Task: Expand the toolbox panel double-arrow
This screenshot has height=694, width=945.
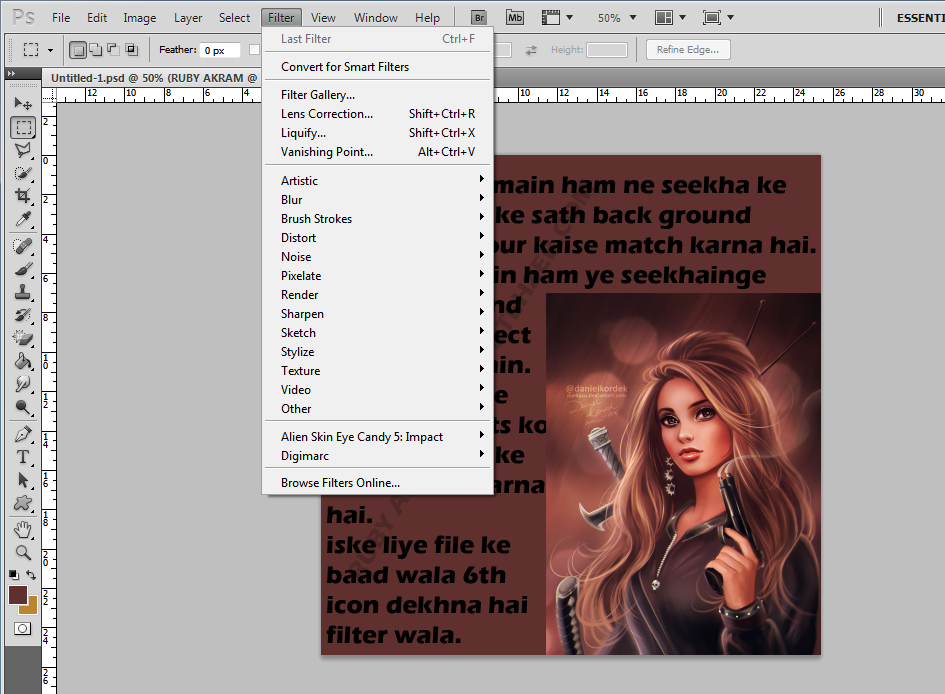Action: (x=11, y=73)
